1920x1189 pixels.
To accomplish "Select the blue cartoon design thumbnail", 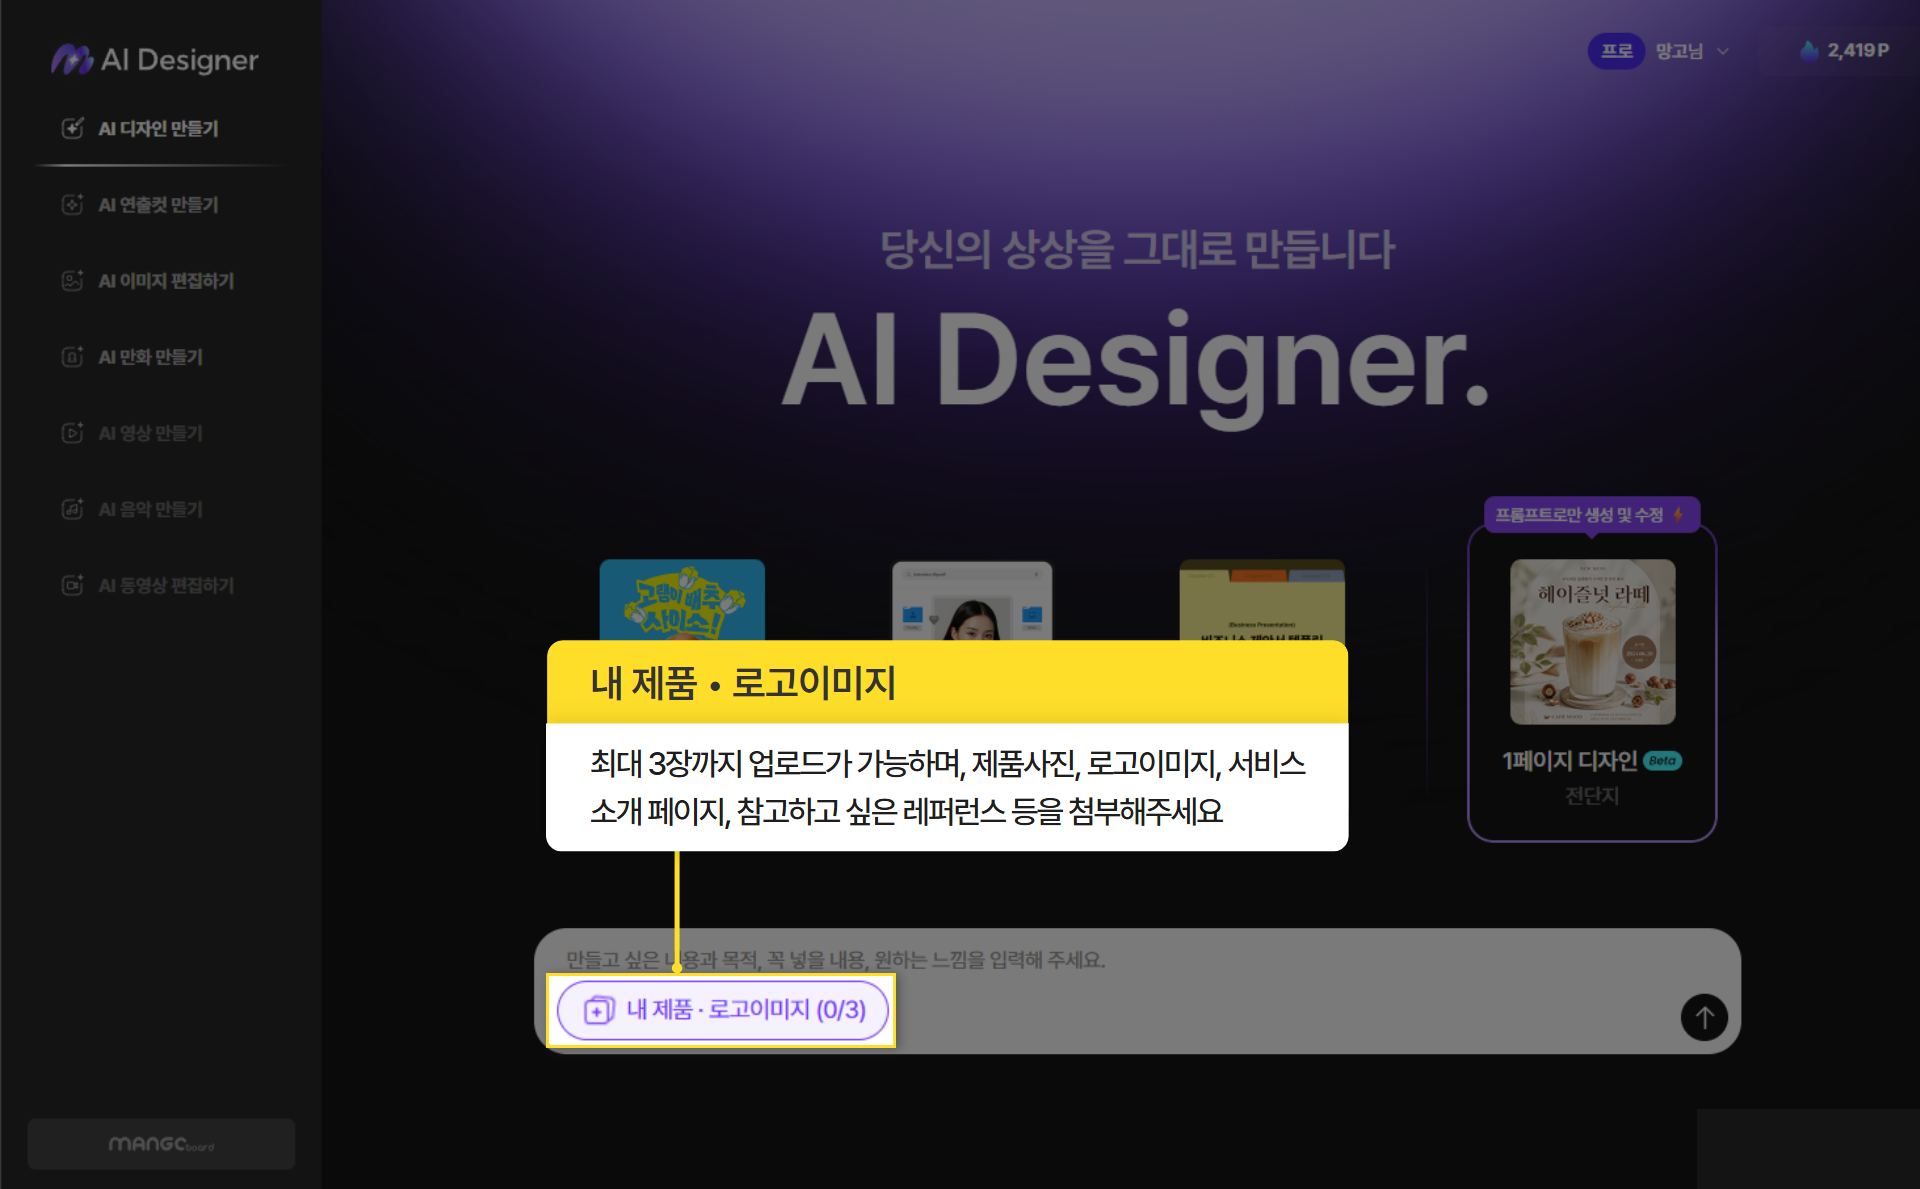I will (x=682, y=600).
